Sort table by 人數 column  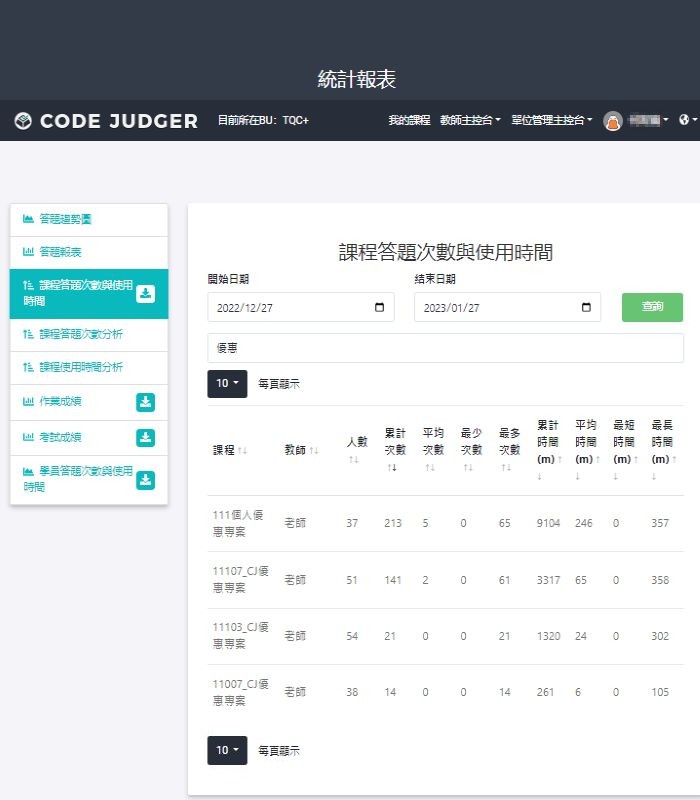click(x=356, y=449)
